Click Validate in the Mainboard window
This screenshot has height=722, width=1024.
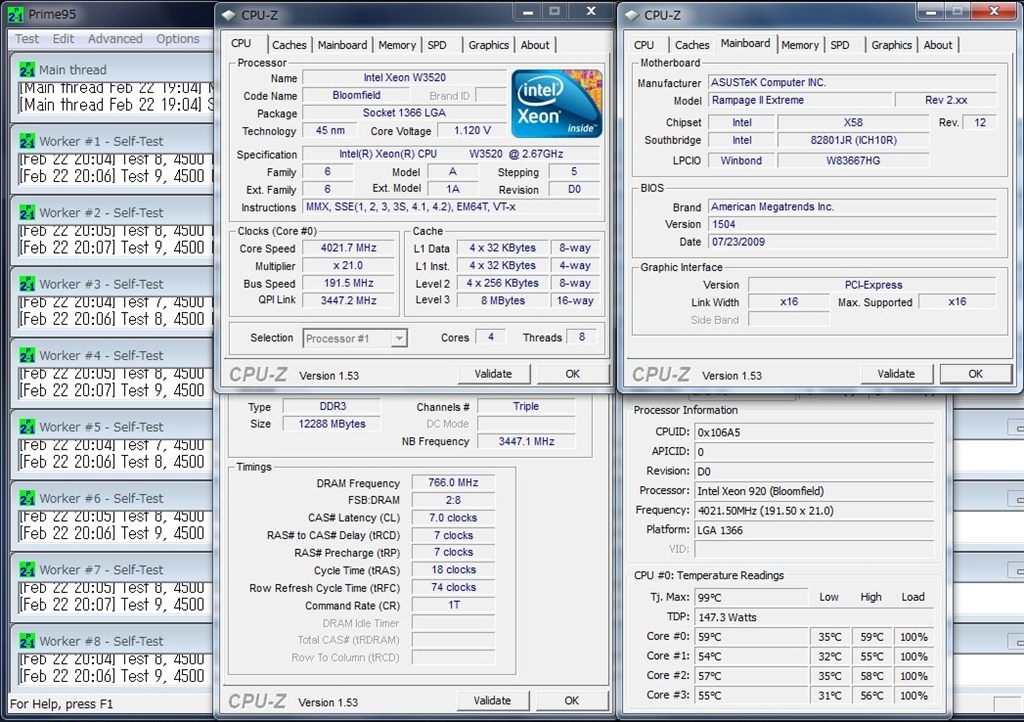[x=896, y=373]
